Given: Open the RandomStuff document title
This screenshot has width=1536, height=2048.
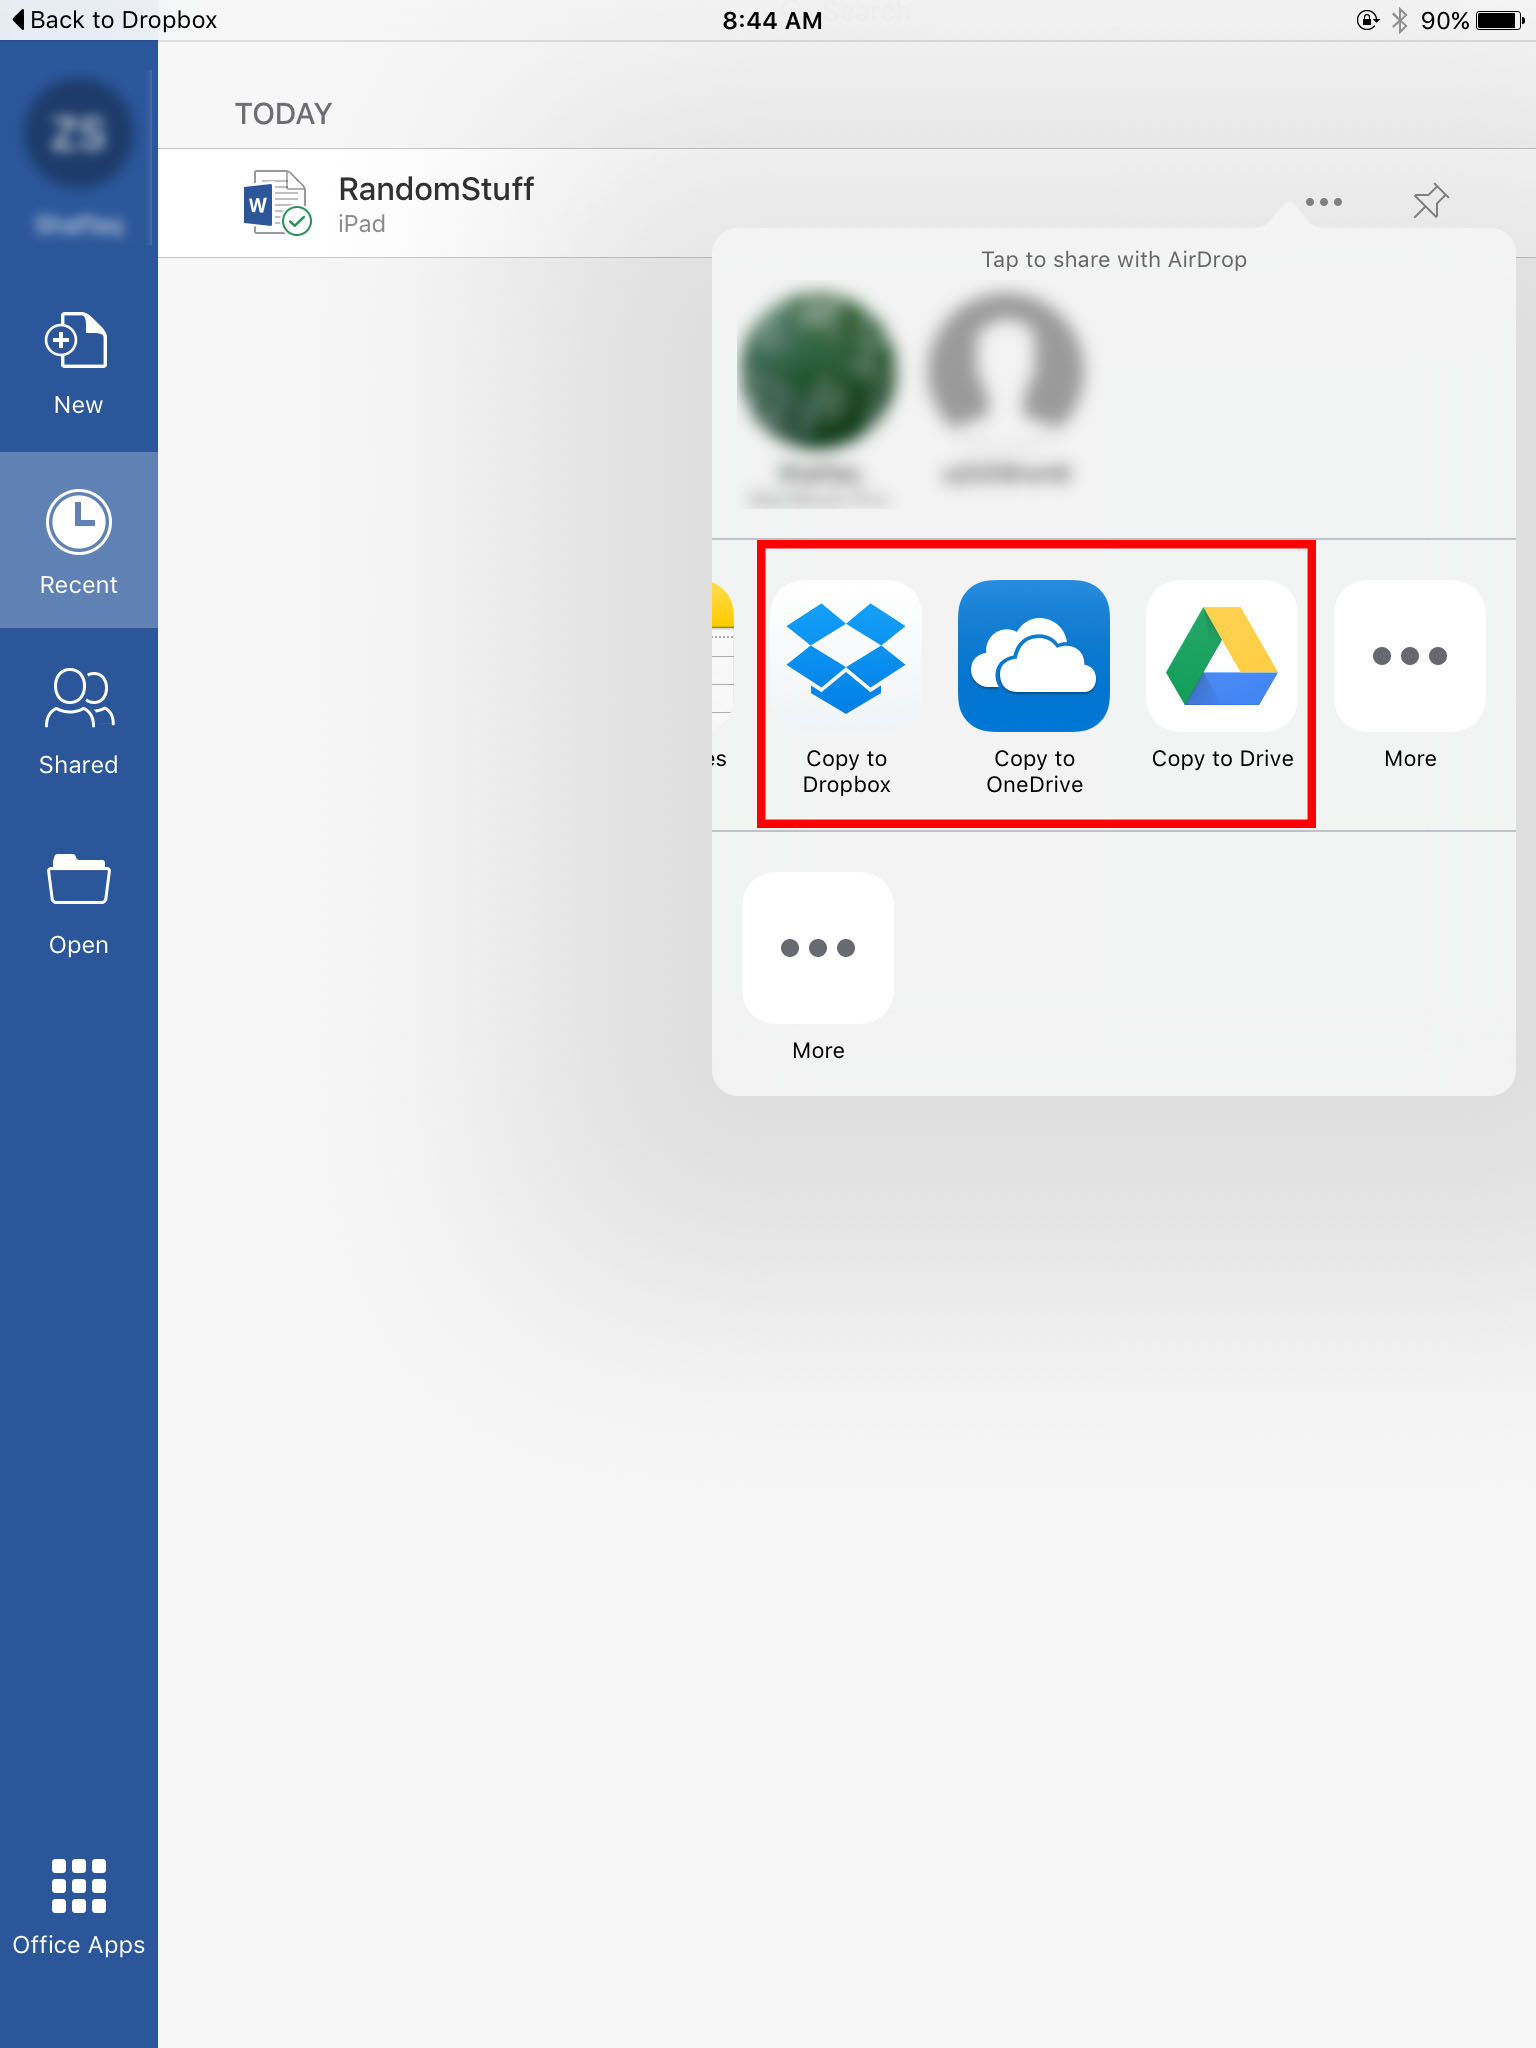Looking at the screenshot, I should [x=436, y=189].
